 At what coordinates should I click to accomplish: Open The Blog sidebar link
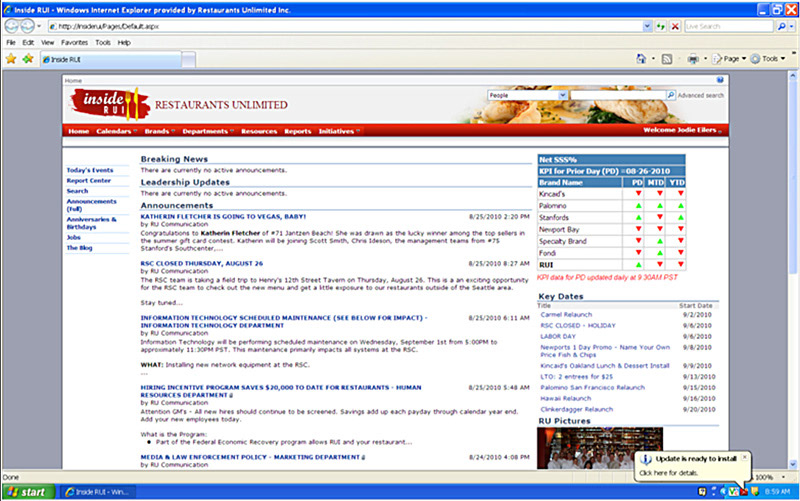tap(79, 248)
